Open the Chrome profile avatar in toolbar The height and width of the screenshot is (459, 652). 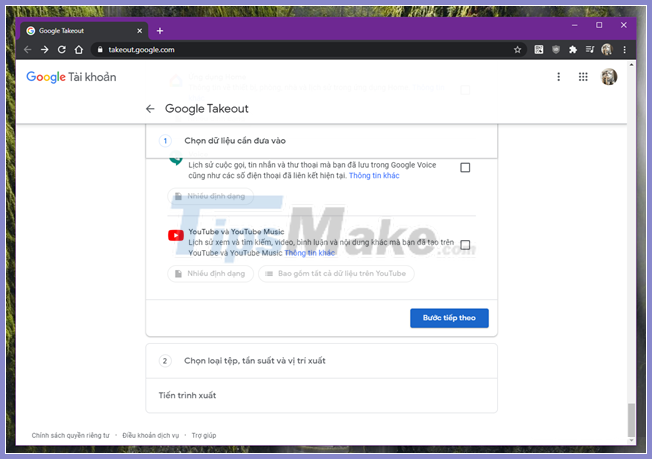point(607,49)
